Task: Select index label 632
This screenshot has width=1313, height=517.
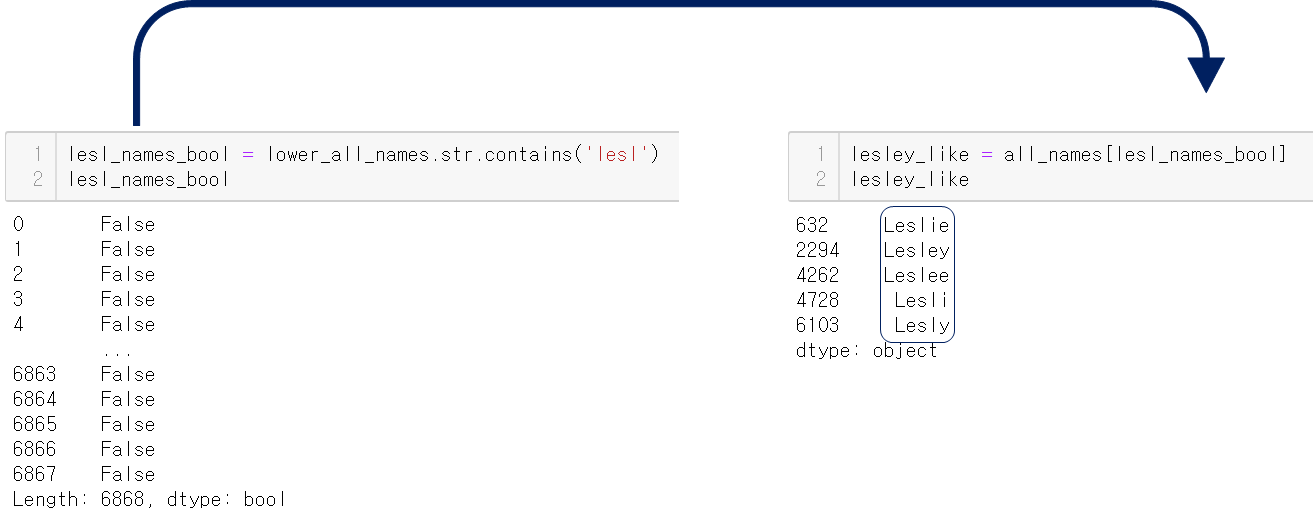Action: [812, 225]
